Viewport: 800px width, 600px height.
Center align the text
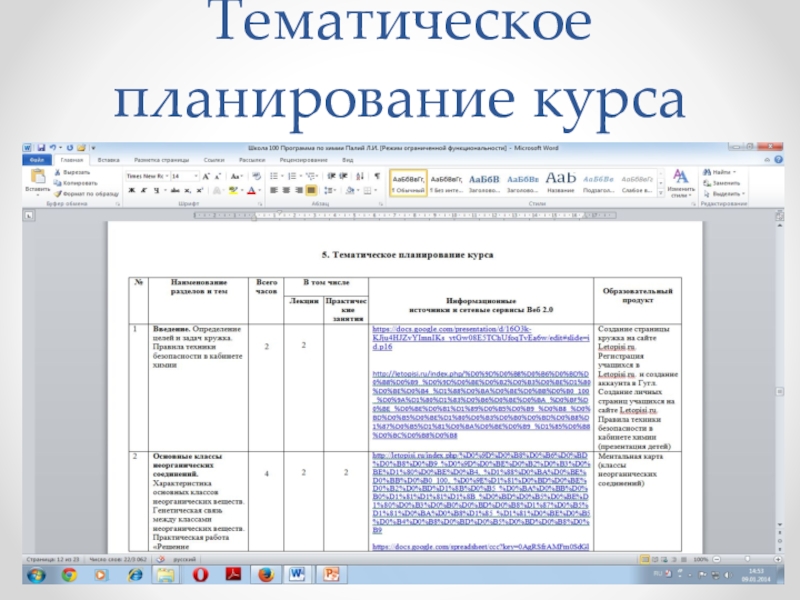pos(286,190)
